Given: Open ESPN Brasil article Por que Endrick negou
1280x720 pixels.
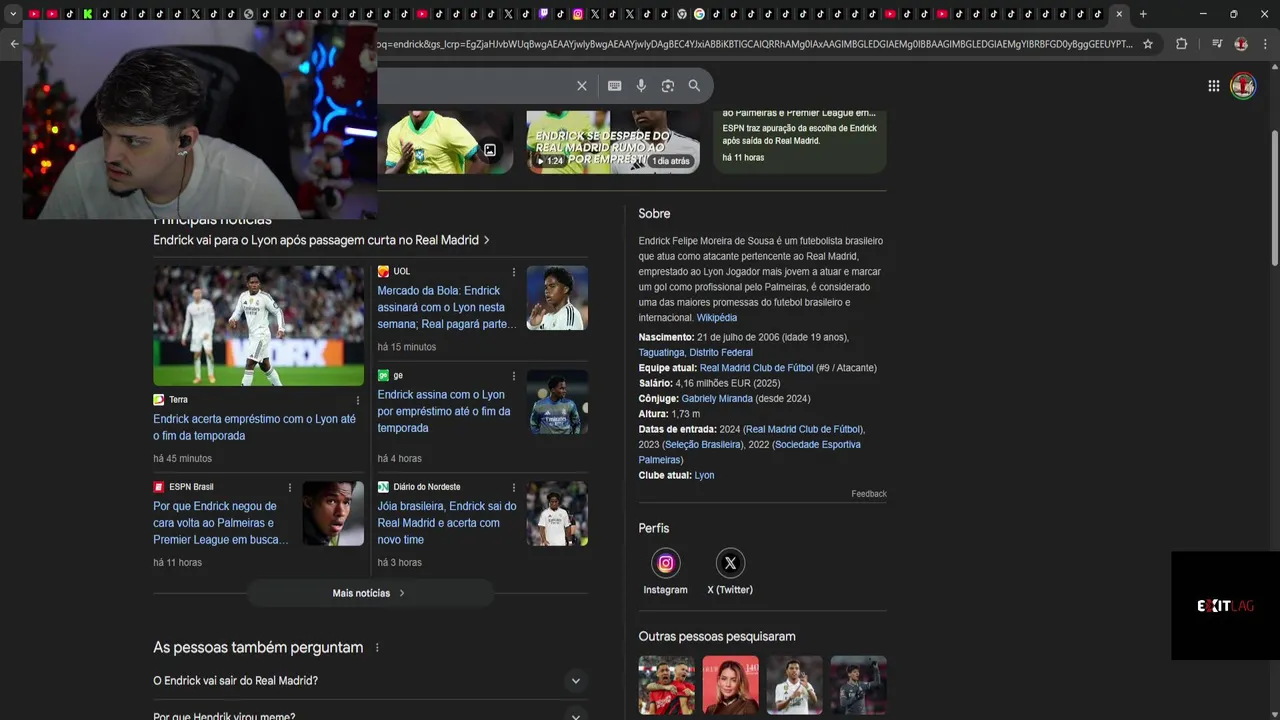Looking at the screenshot, I should click(x=221, y=523).
